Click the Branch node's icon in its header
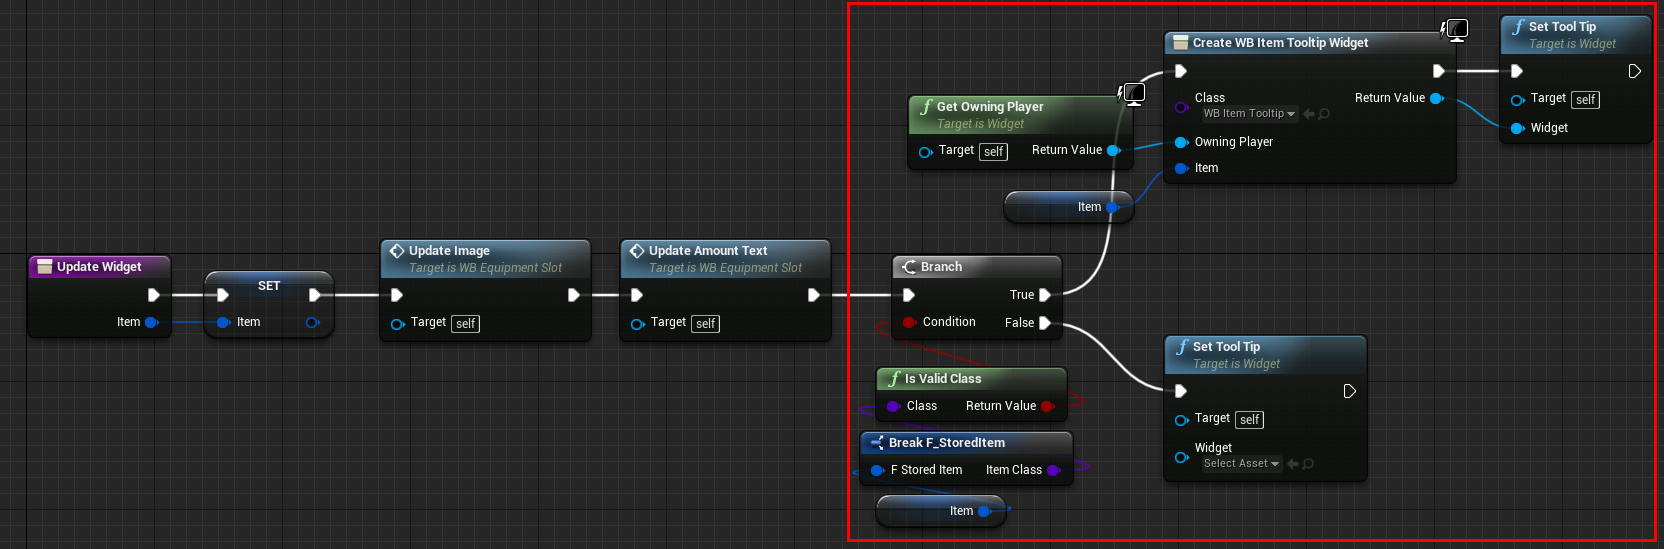 pyautogui.click(x=909, y=267)
